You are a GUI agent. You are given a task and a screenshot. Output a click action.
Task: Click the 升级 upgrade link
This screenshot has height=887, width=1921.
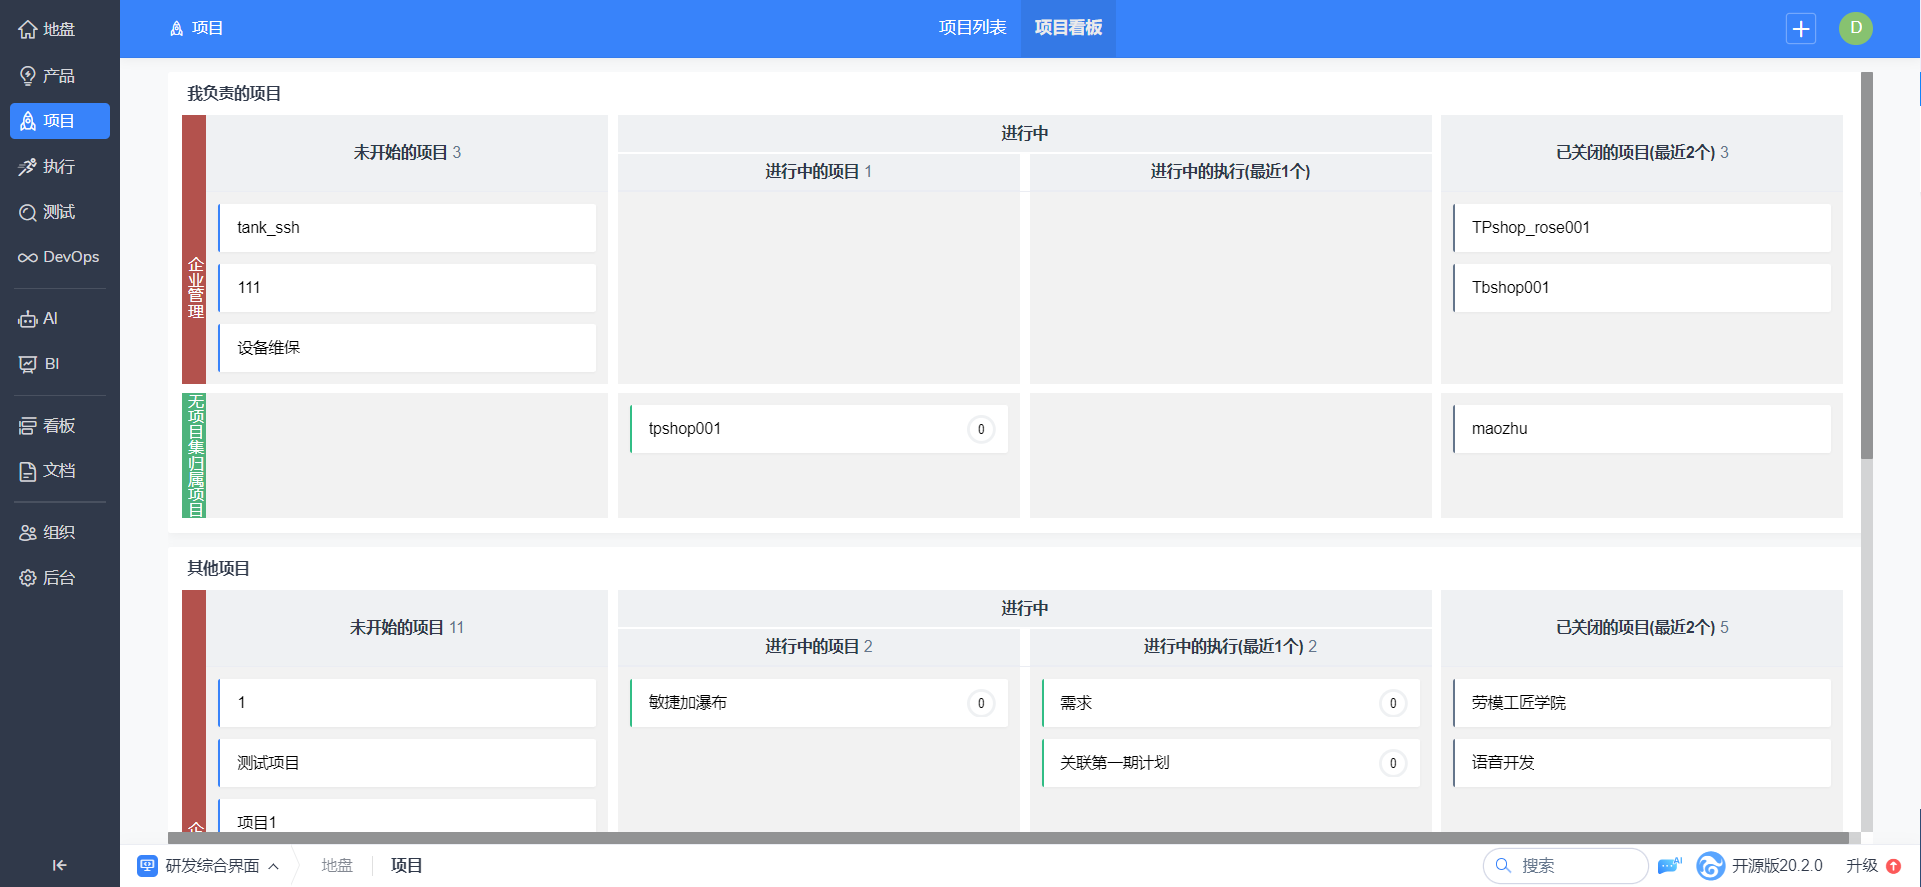1861,865
